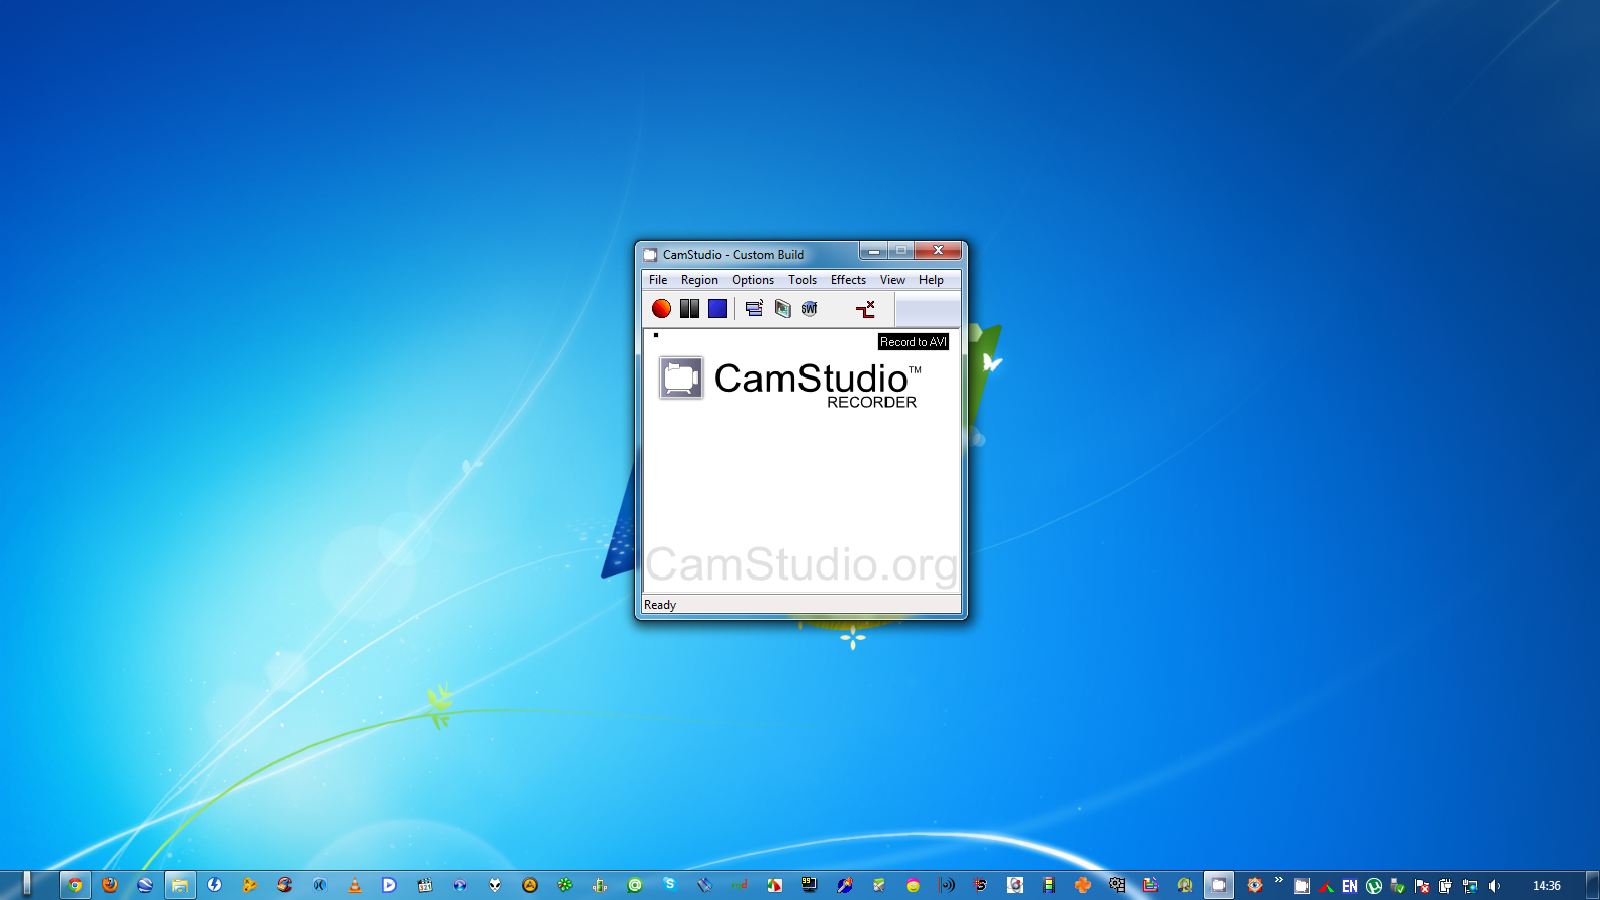Toggle the view mode toolbar icon
This screenshot has width=1600, height=900.
[x=754, y=309]
